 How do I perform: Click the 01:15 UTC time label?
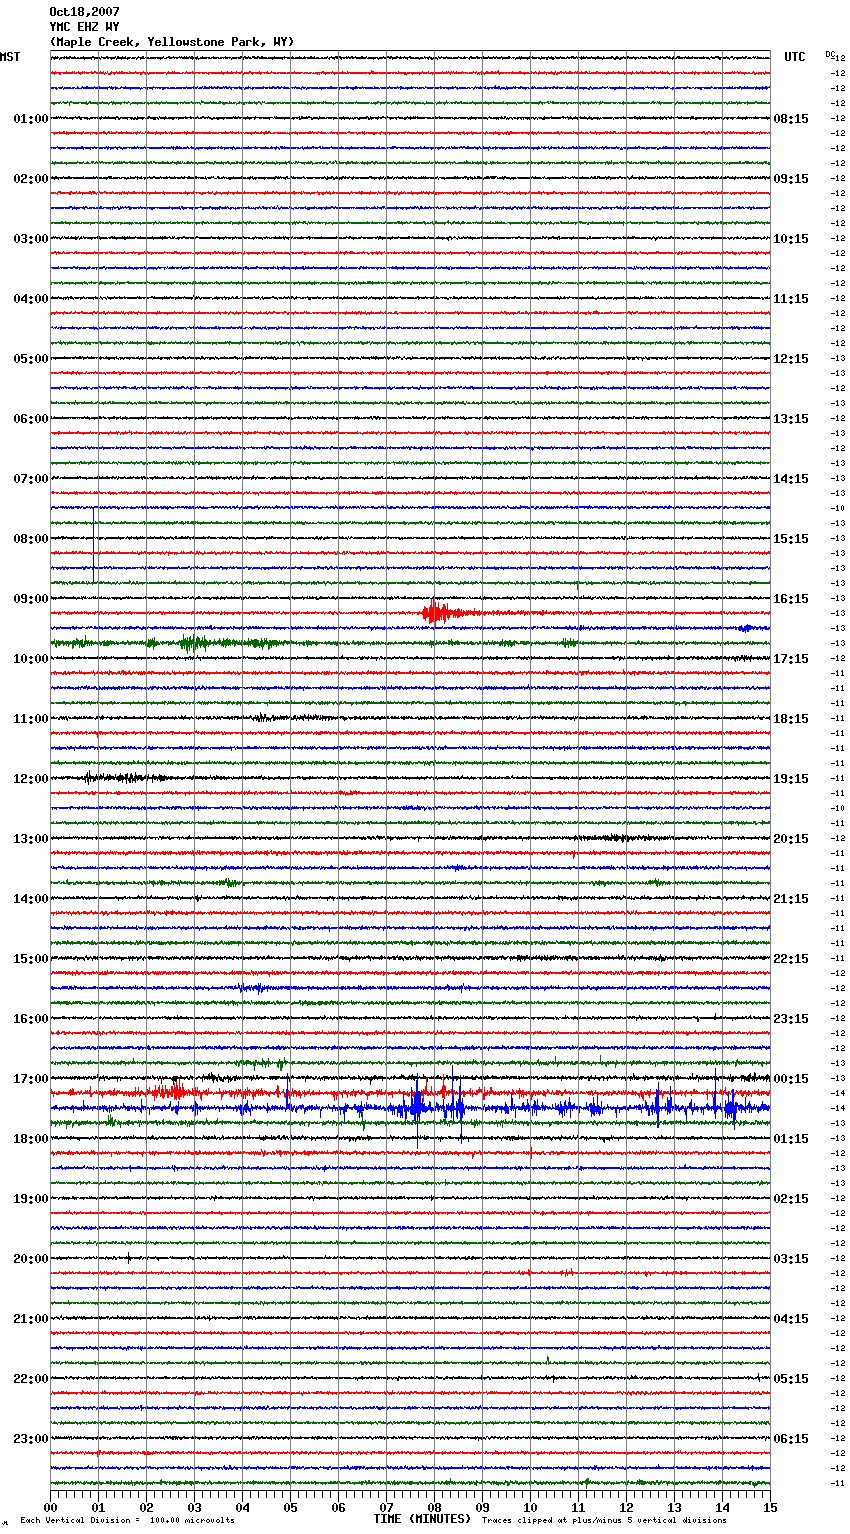pos(791,1139)
